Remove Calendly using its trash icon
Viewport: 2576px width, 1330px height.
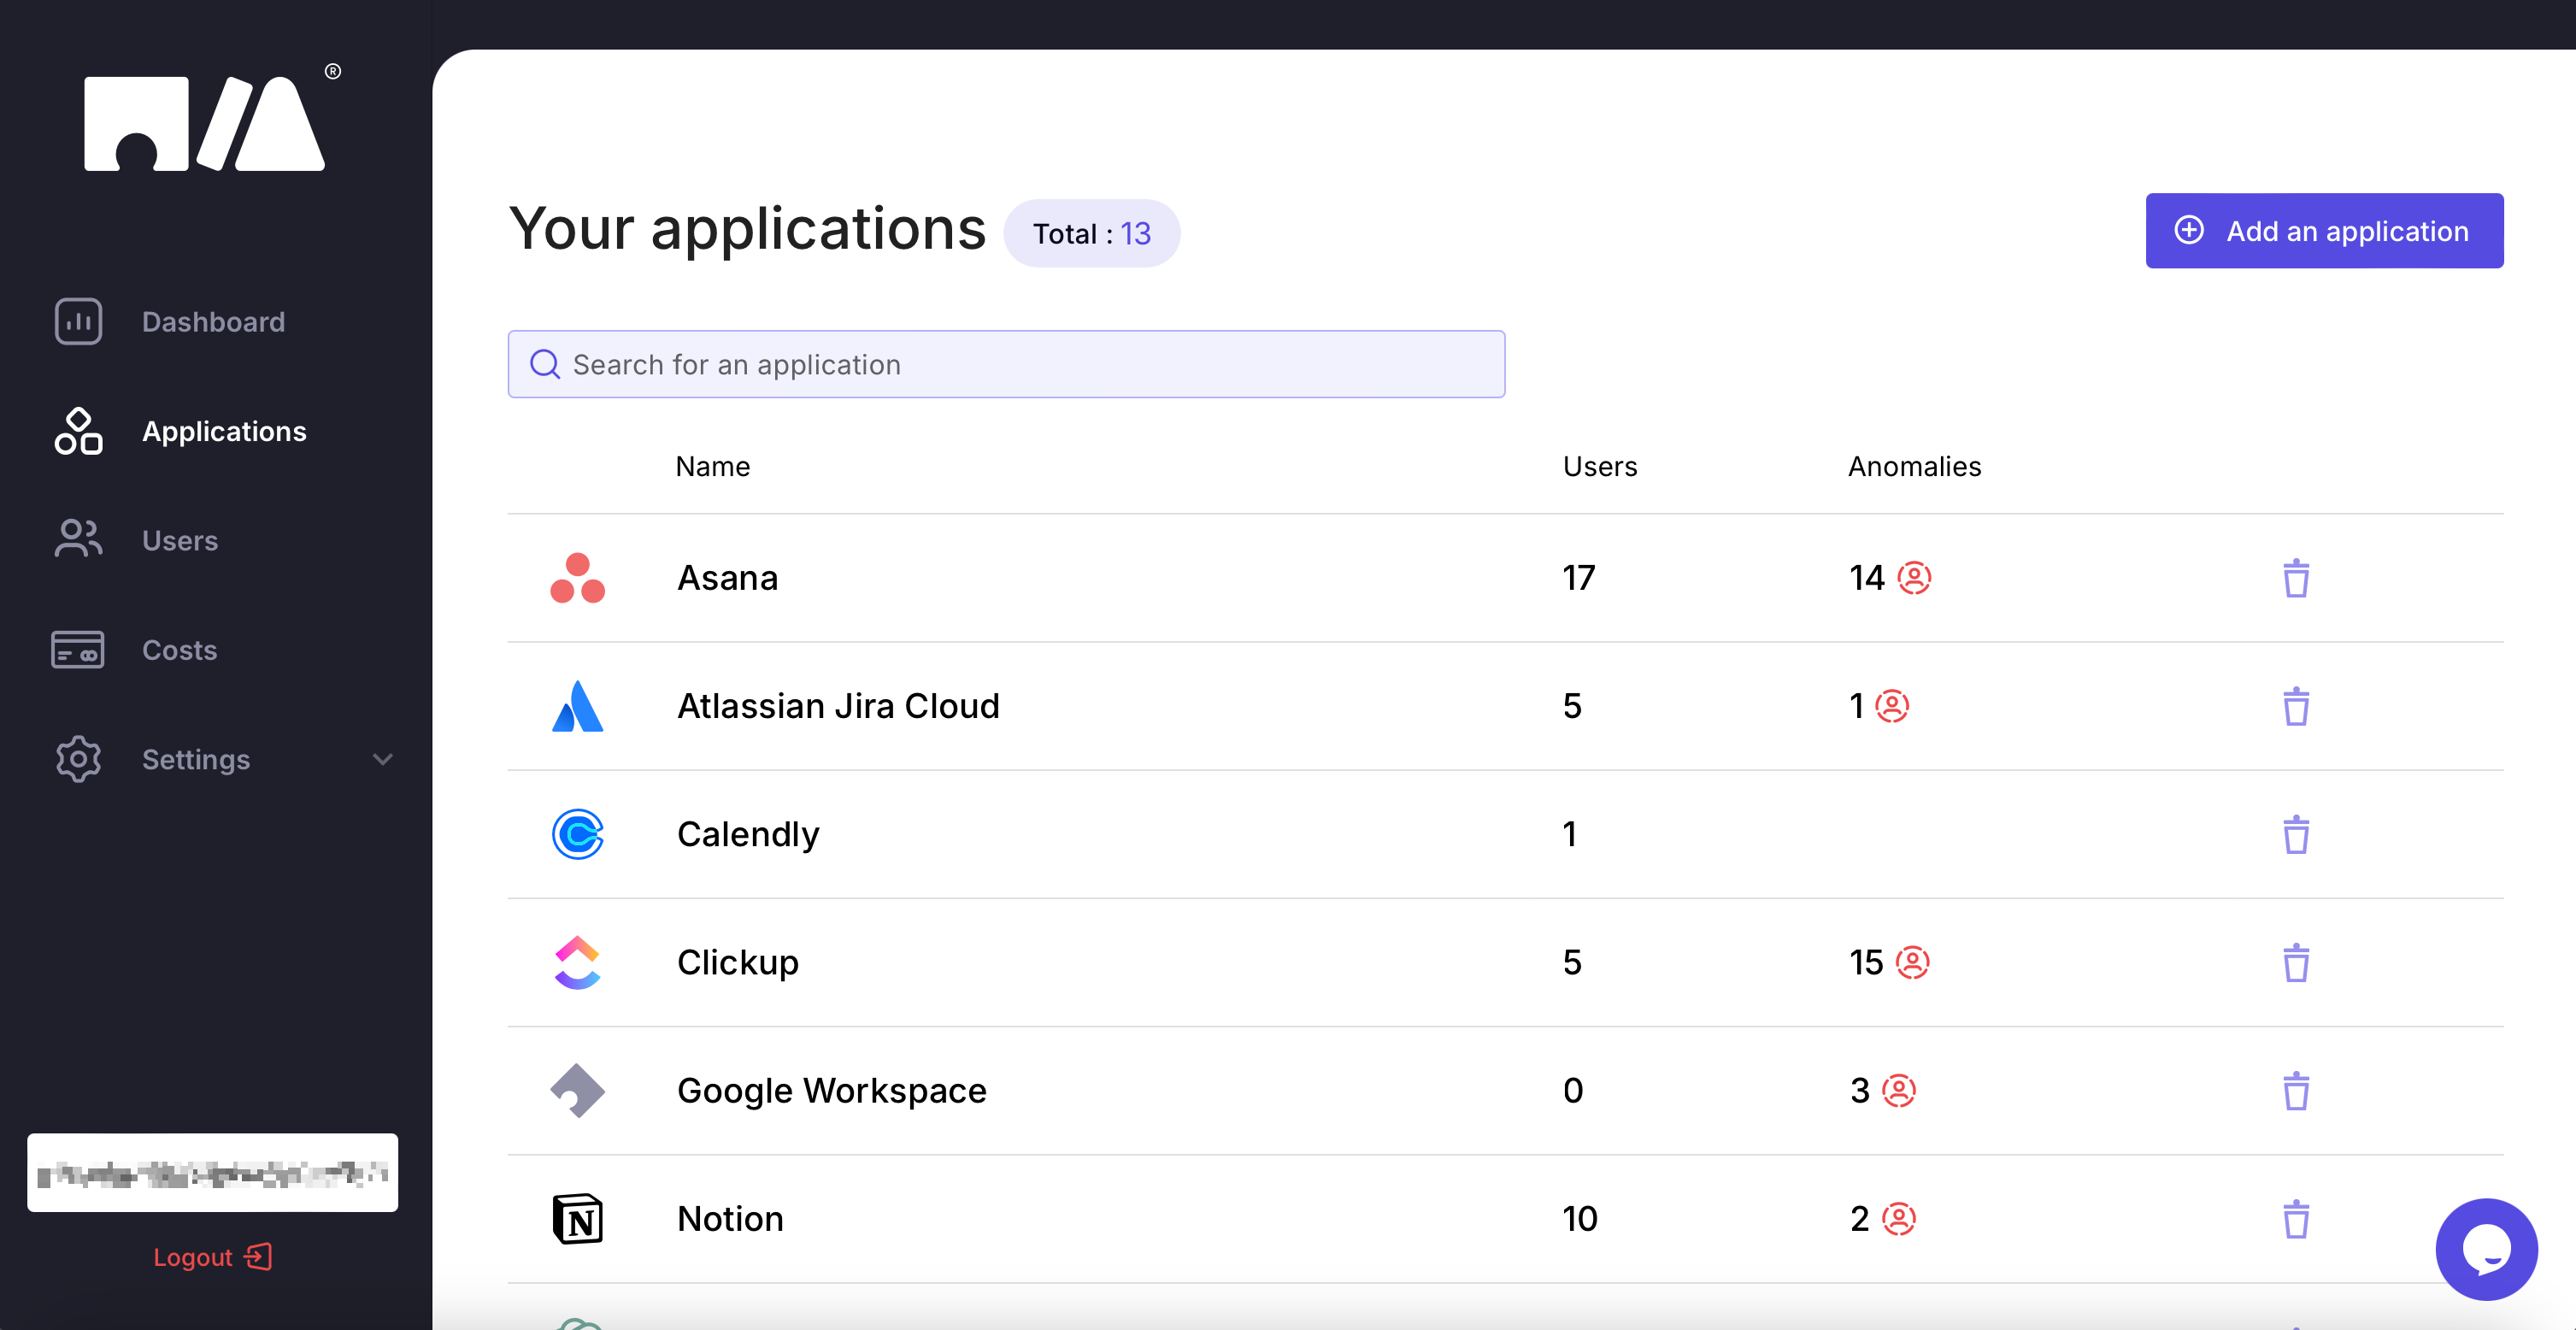[x=2295, y=834]
